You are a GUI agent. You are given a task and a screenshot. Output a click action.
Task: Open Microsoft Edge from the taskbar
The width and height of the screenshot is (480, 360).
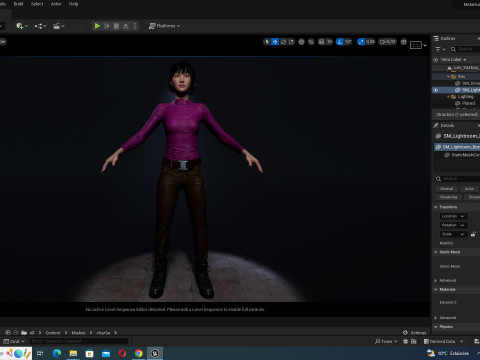57,353
